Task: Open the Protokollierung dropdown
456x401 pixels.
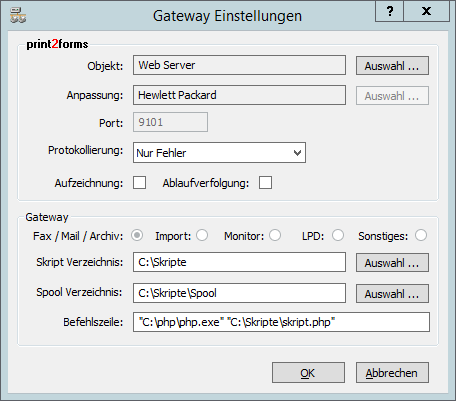Action: 219,153
